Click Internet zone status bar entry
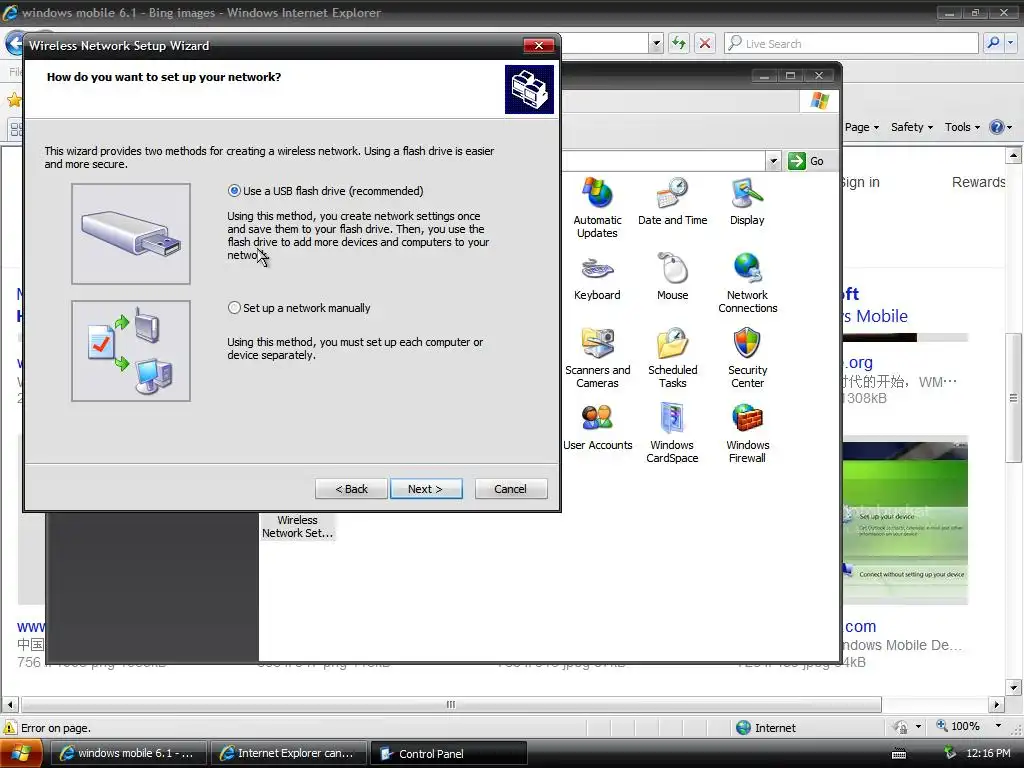 [766, 727]
